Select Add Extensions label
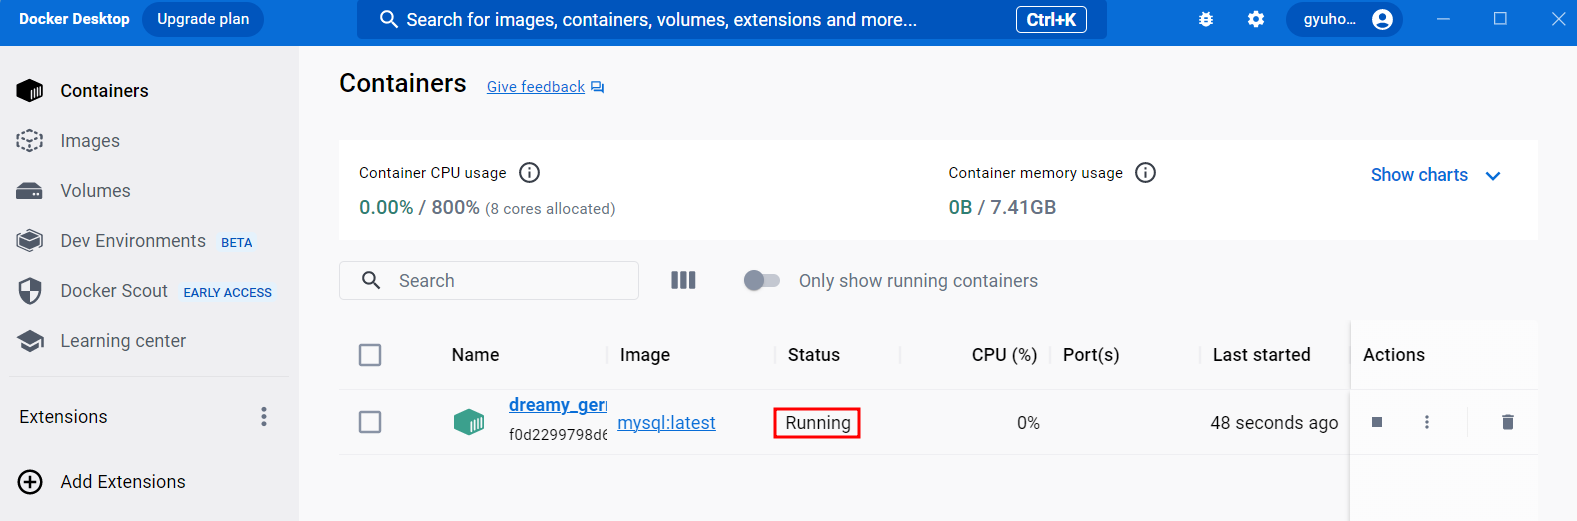This screenshot has height=521, width=1577. (123, 482)
